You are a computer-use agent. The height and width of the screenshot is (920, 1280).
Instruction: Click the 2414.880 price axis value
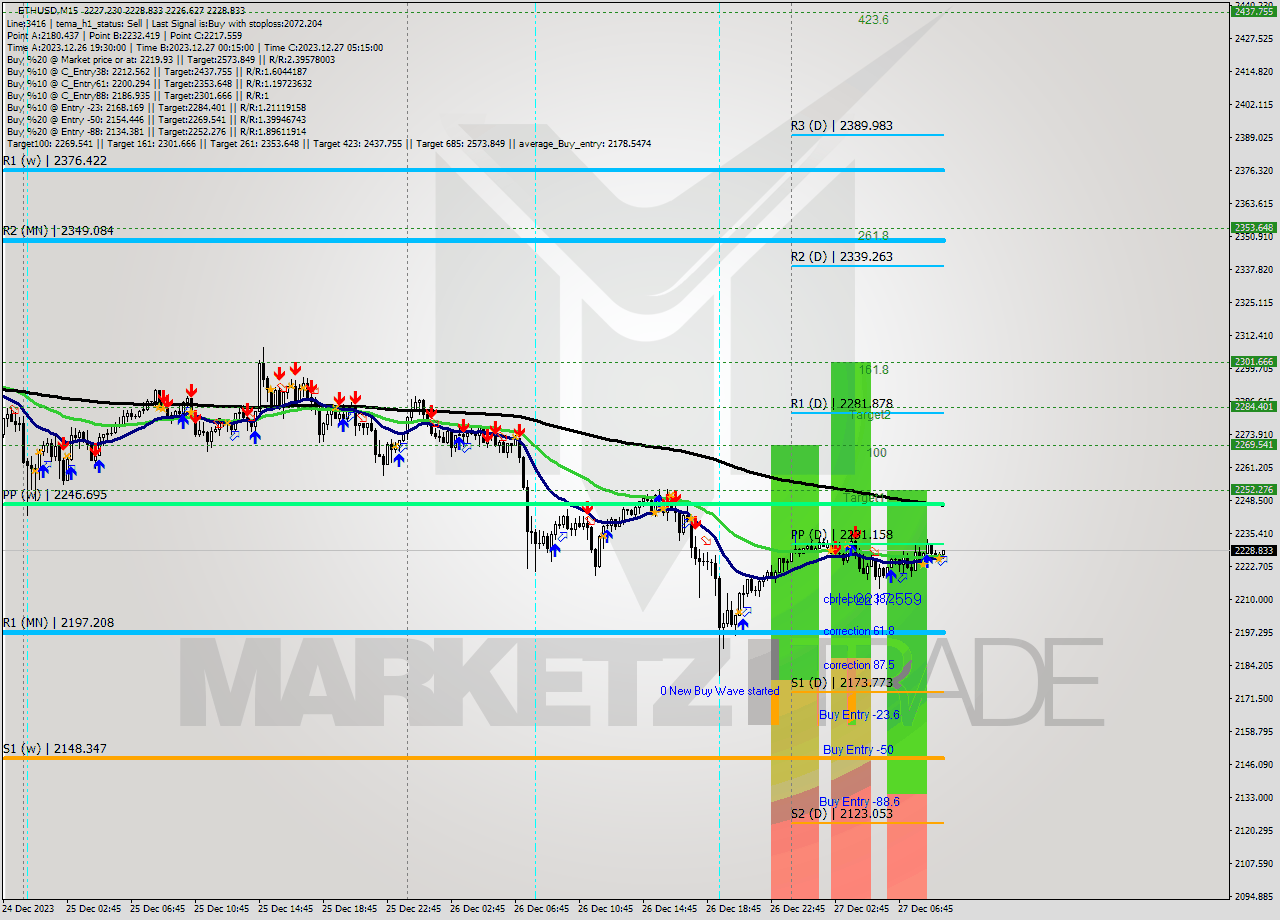point(1254,72)
